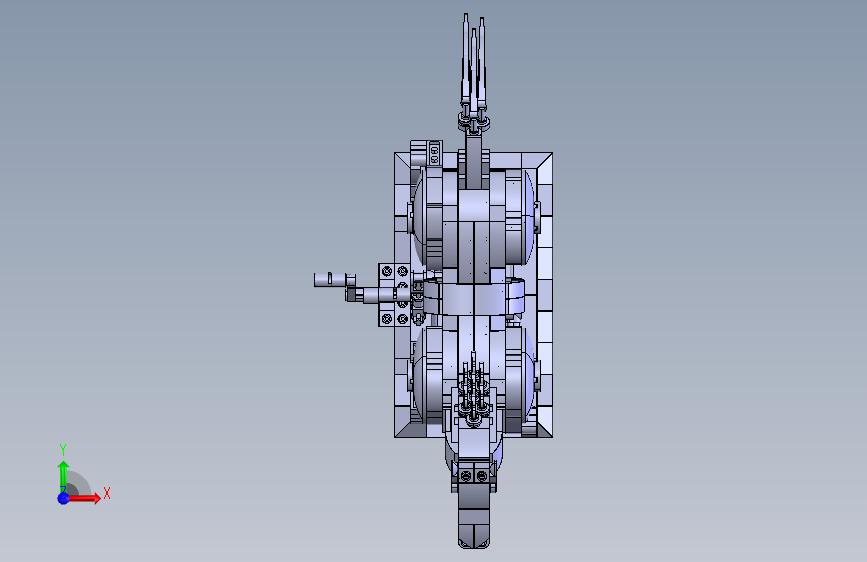Select the four-screw mounting bracket on the model
This screenshot has height=562, width=867.
tap(395, 295)
